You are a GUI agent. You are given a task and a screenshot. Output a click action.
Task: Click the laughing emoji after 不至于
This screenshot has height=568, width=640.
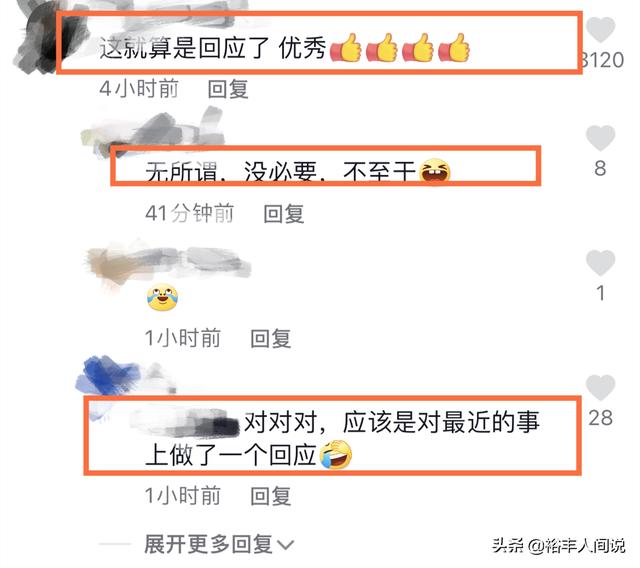(x=435, y=172)
